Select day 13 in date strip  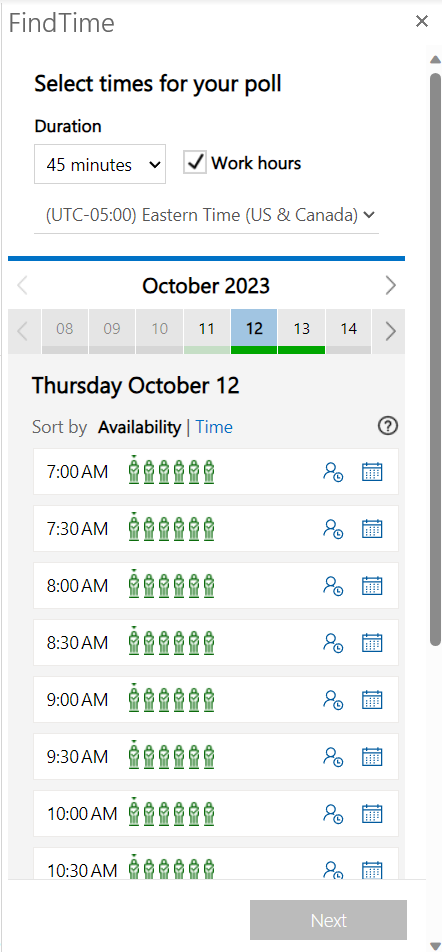click(x=302, y=332)
